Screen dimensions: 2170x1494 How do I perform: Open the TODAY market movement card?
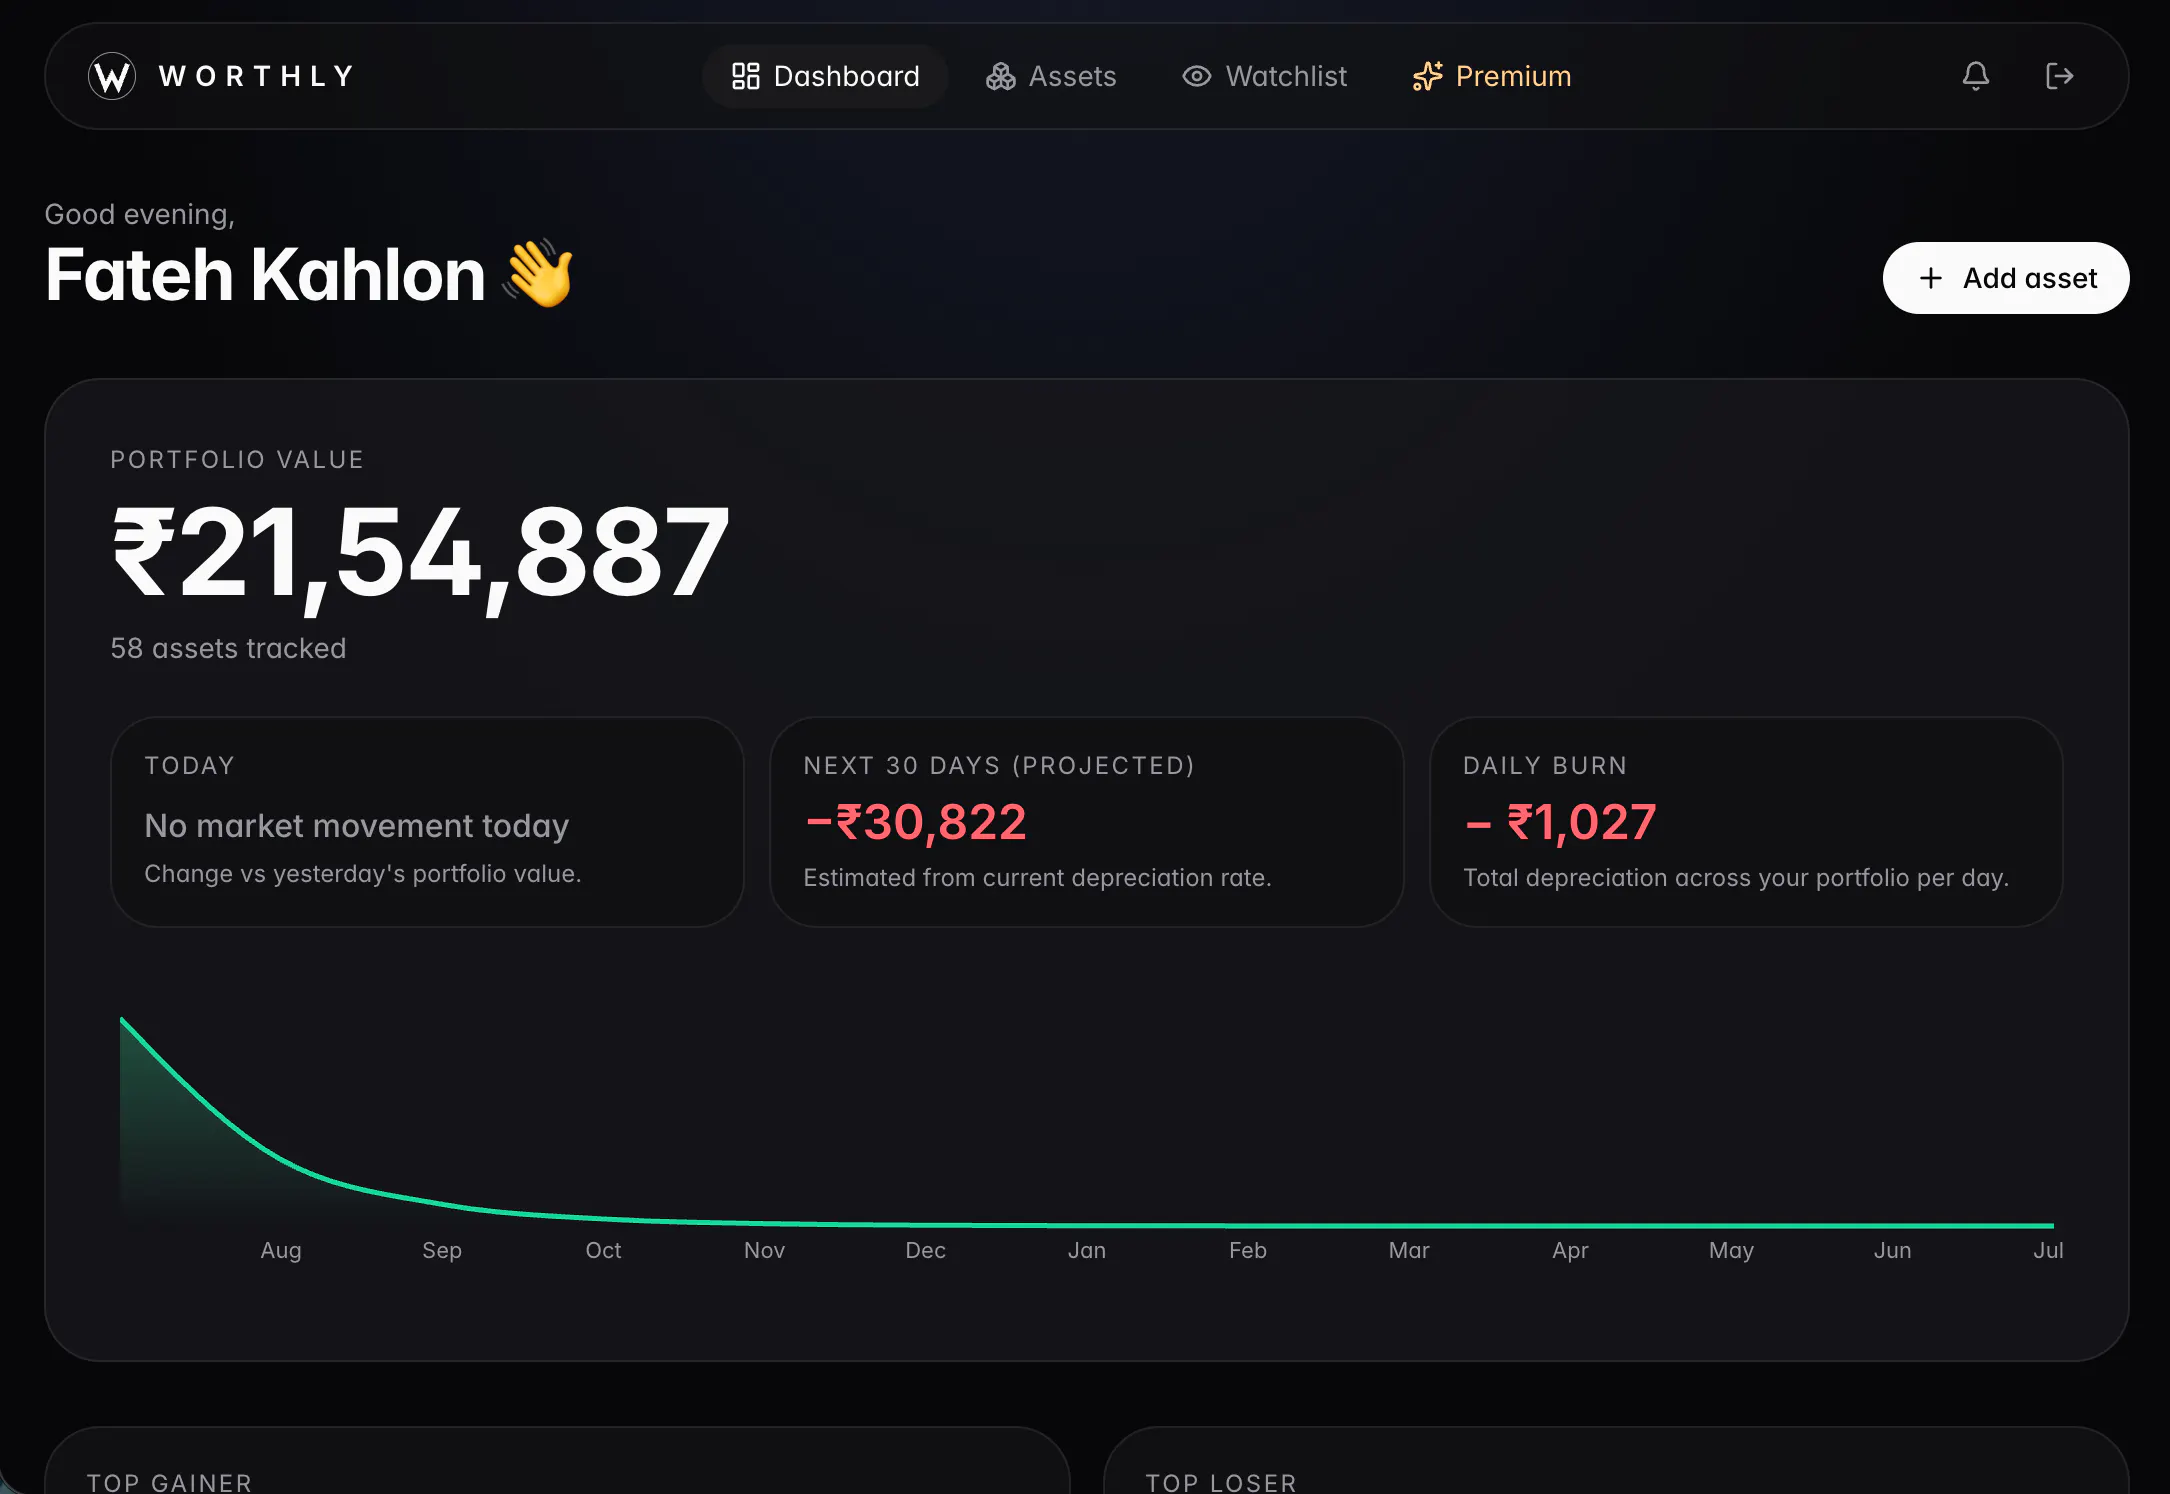click(427, 822)
